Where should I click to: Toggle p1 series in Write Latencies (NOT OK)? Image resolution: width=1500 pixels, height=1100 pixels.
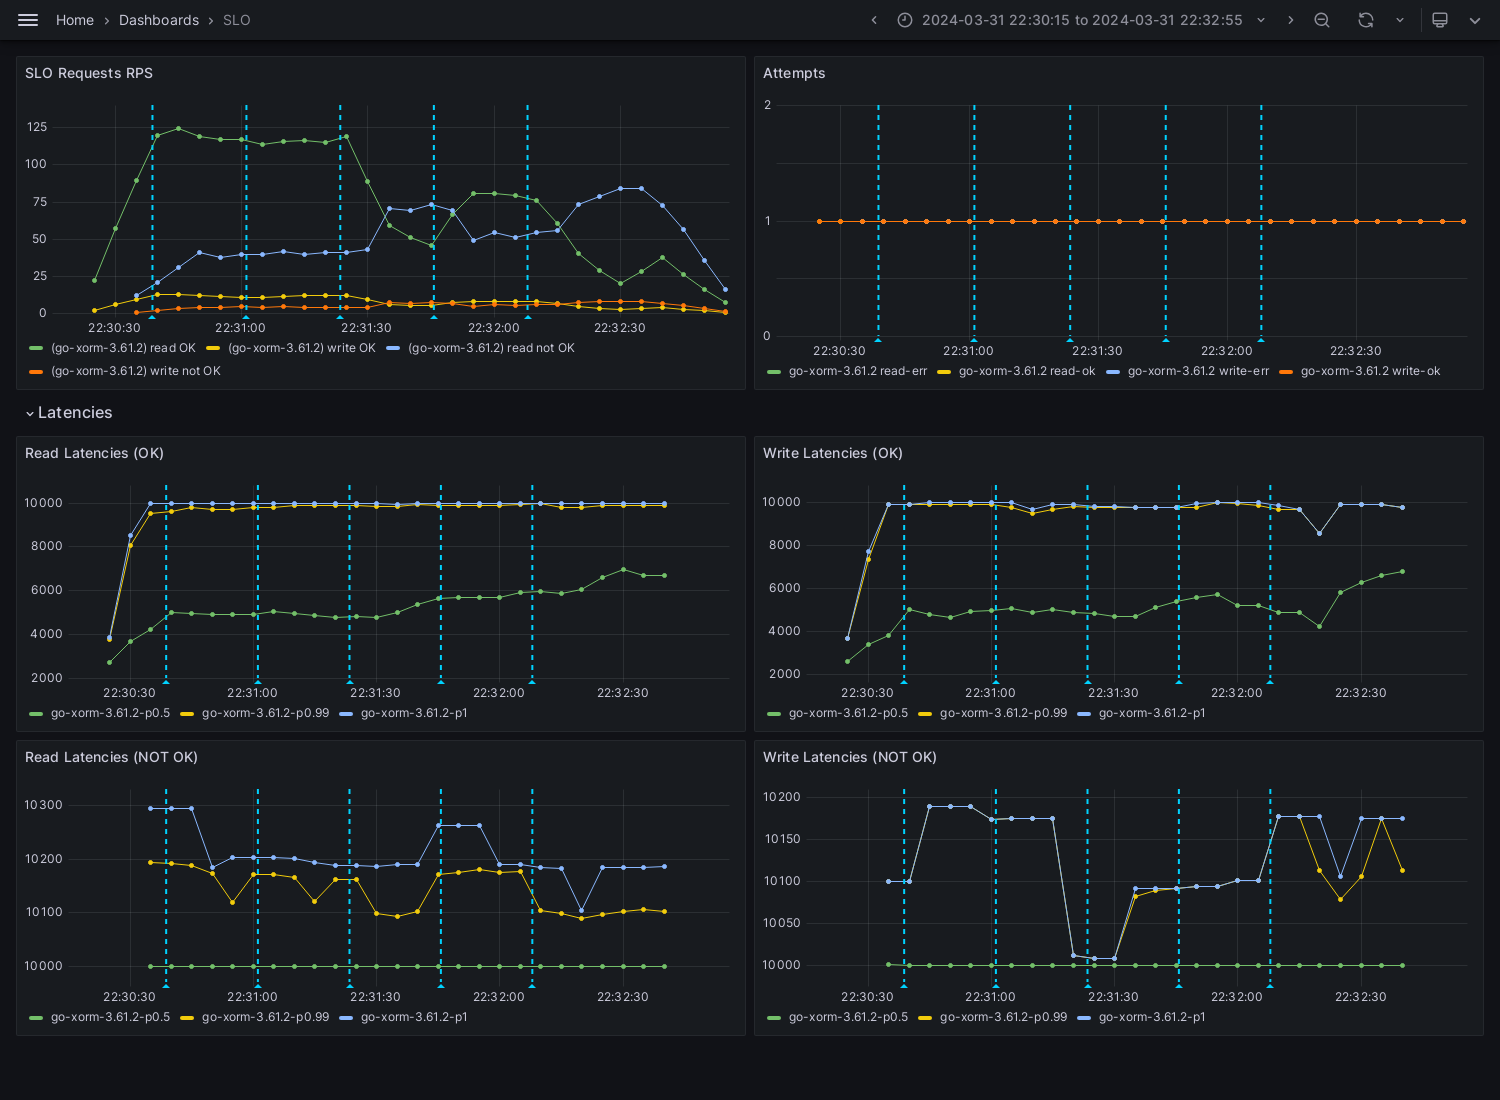click(x=1152, y=1017)
